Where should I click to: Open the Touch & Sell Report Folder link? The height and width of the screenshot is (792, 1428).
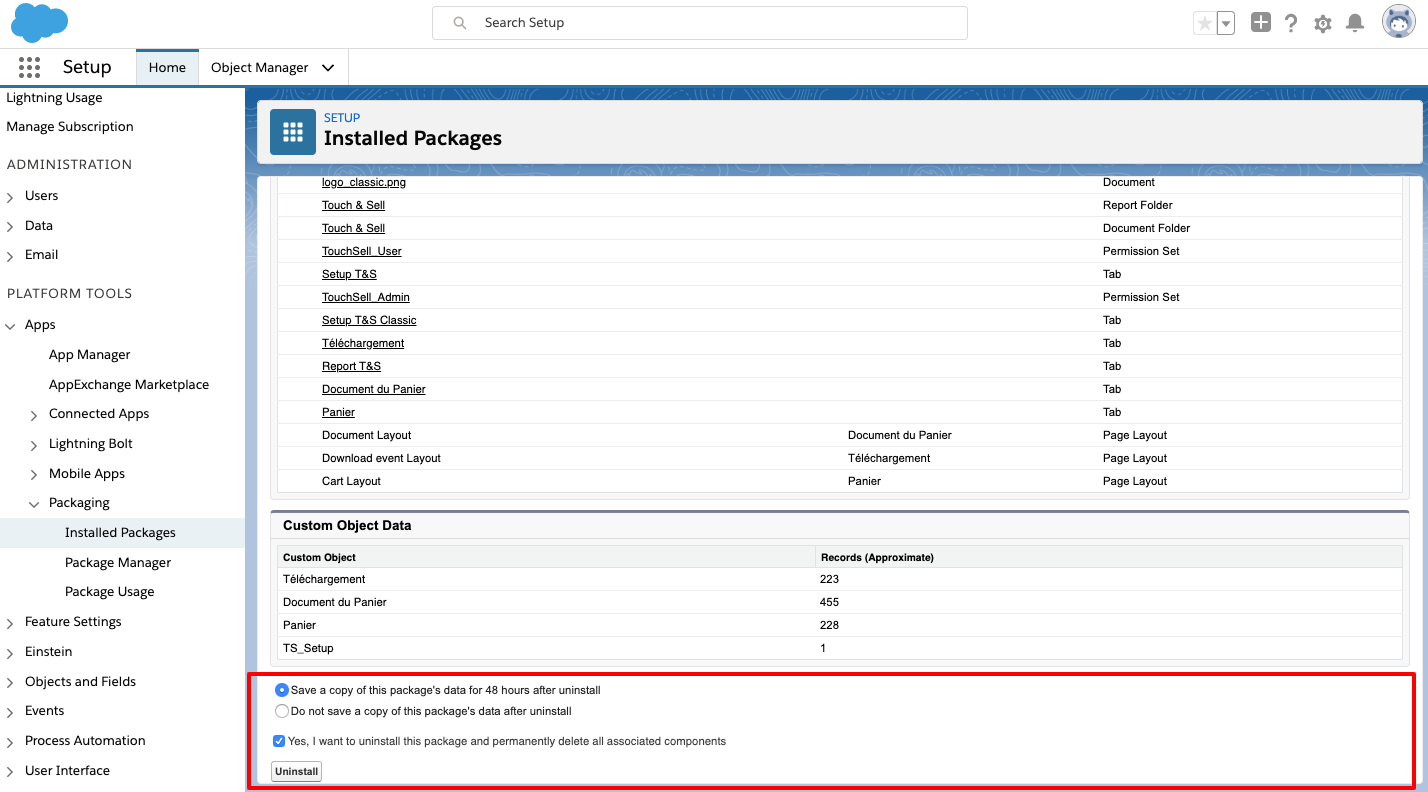click(353, 205)
